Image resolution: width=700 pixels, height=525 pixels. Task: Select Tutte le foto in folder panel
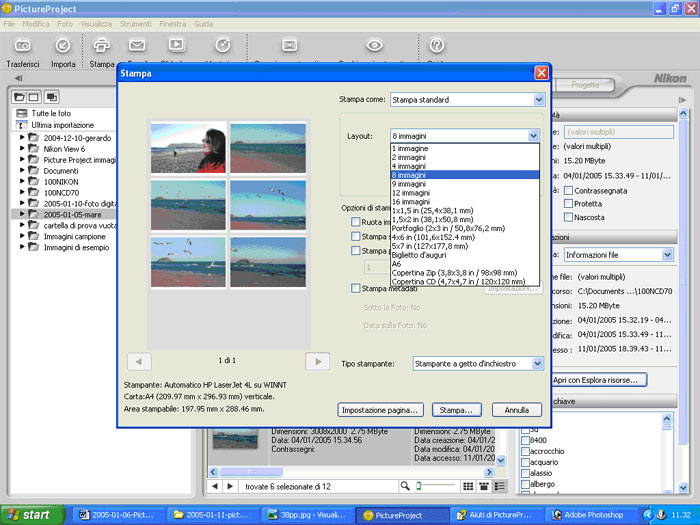click(x=50, y=113)
